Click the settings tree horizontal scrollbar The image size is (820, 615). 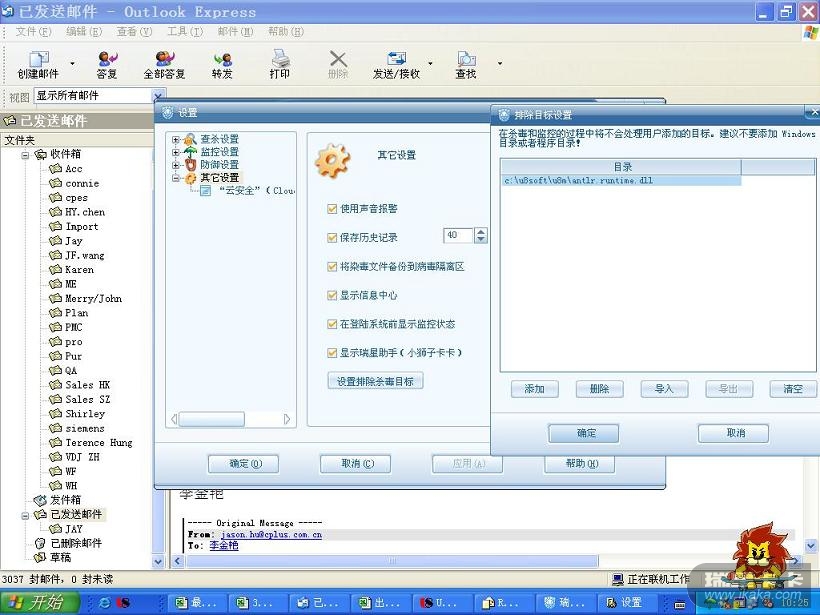coord(231,419)
